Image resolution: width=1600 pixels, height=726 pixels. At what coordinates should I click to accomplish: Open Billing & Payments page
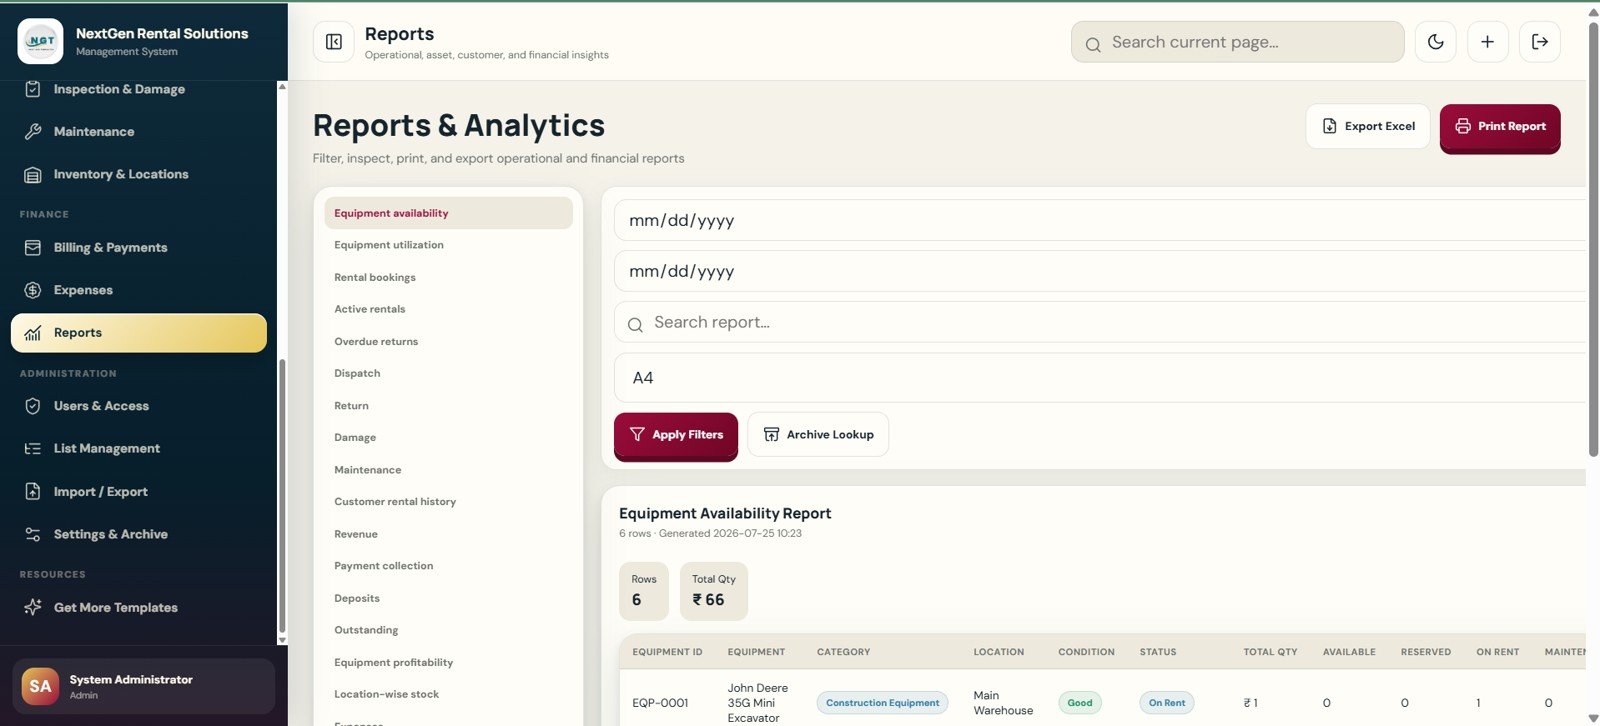[138, 247]
